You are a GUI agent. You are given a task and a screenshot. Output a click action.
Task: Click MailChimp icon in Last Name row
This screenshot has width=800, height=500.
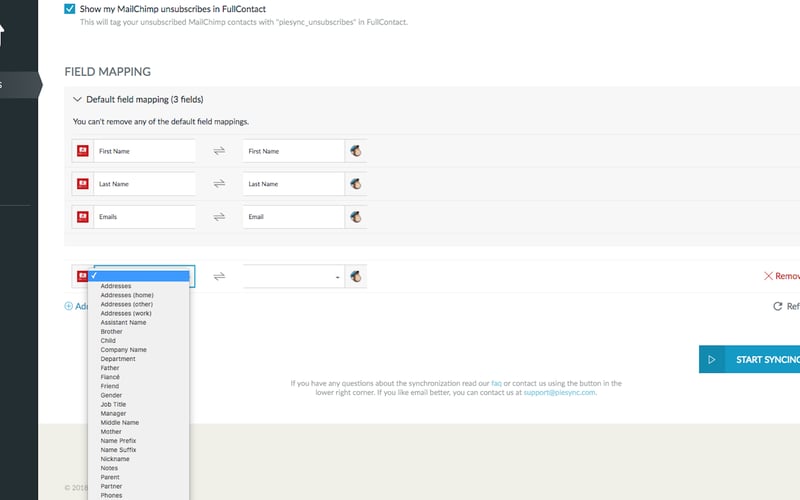pyautogui.click(x=356, y=184)
